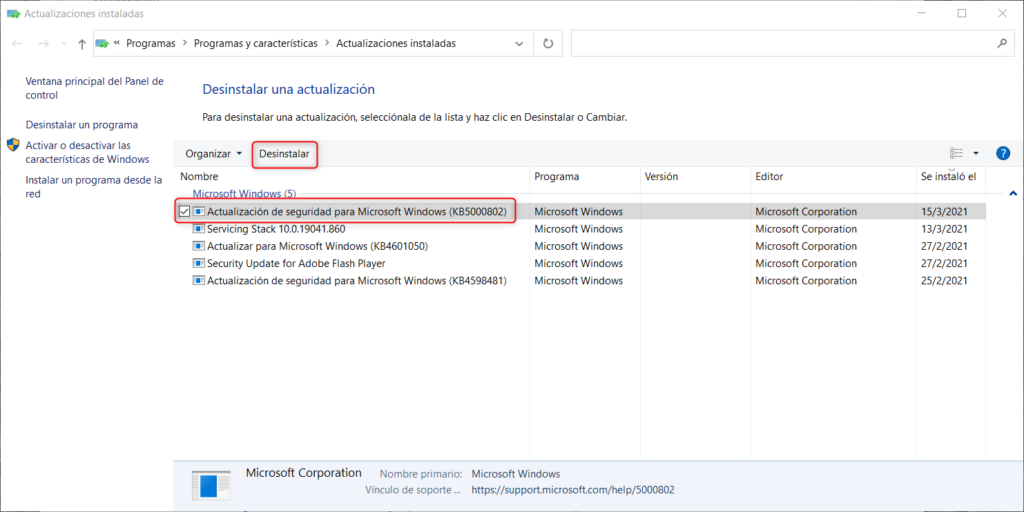Sort by the Programa column header
1024x512 pixels.
click(556, 176)
